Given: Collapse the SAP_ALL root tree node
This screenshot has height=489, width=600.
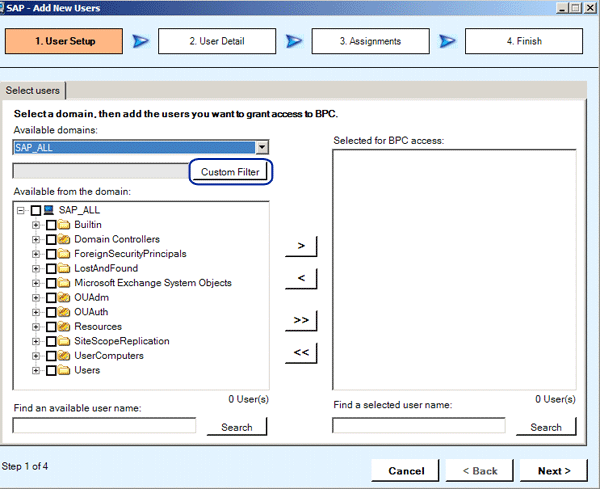Looking at the screenshot, I should tap(21, 210).
